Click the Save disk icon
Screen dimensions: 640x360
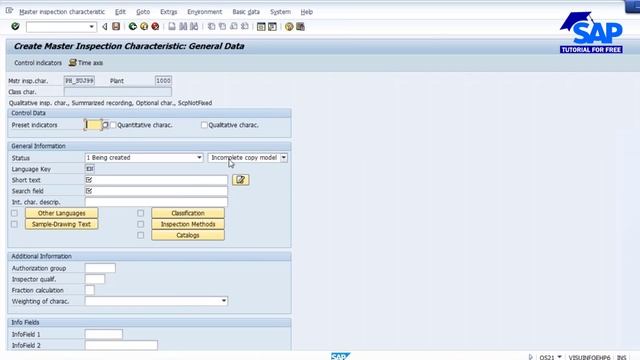click(116, 27)
